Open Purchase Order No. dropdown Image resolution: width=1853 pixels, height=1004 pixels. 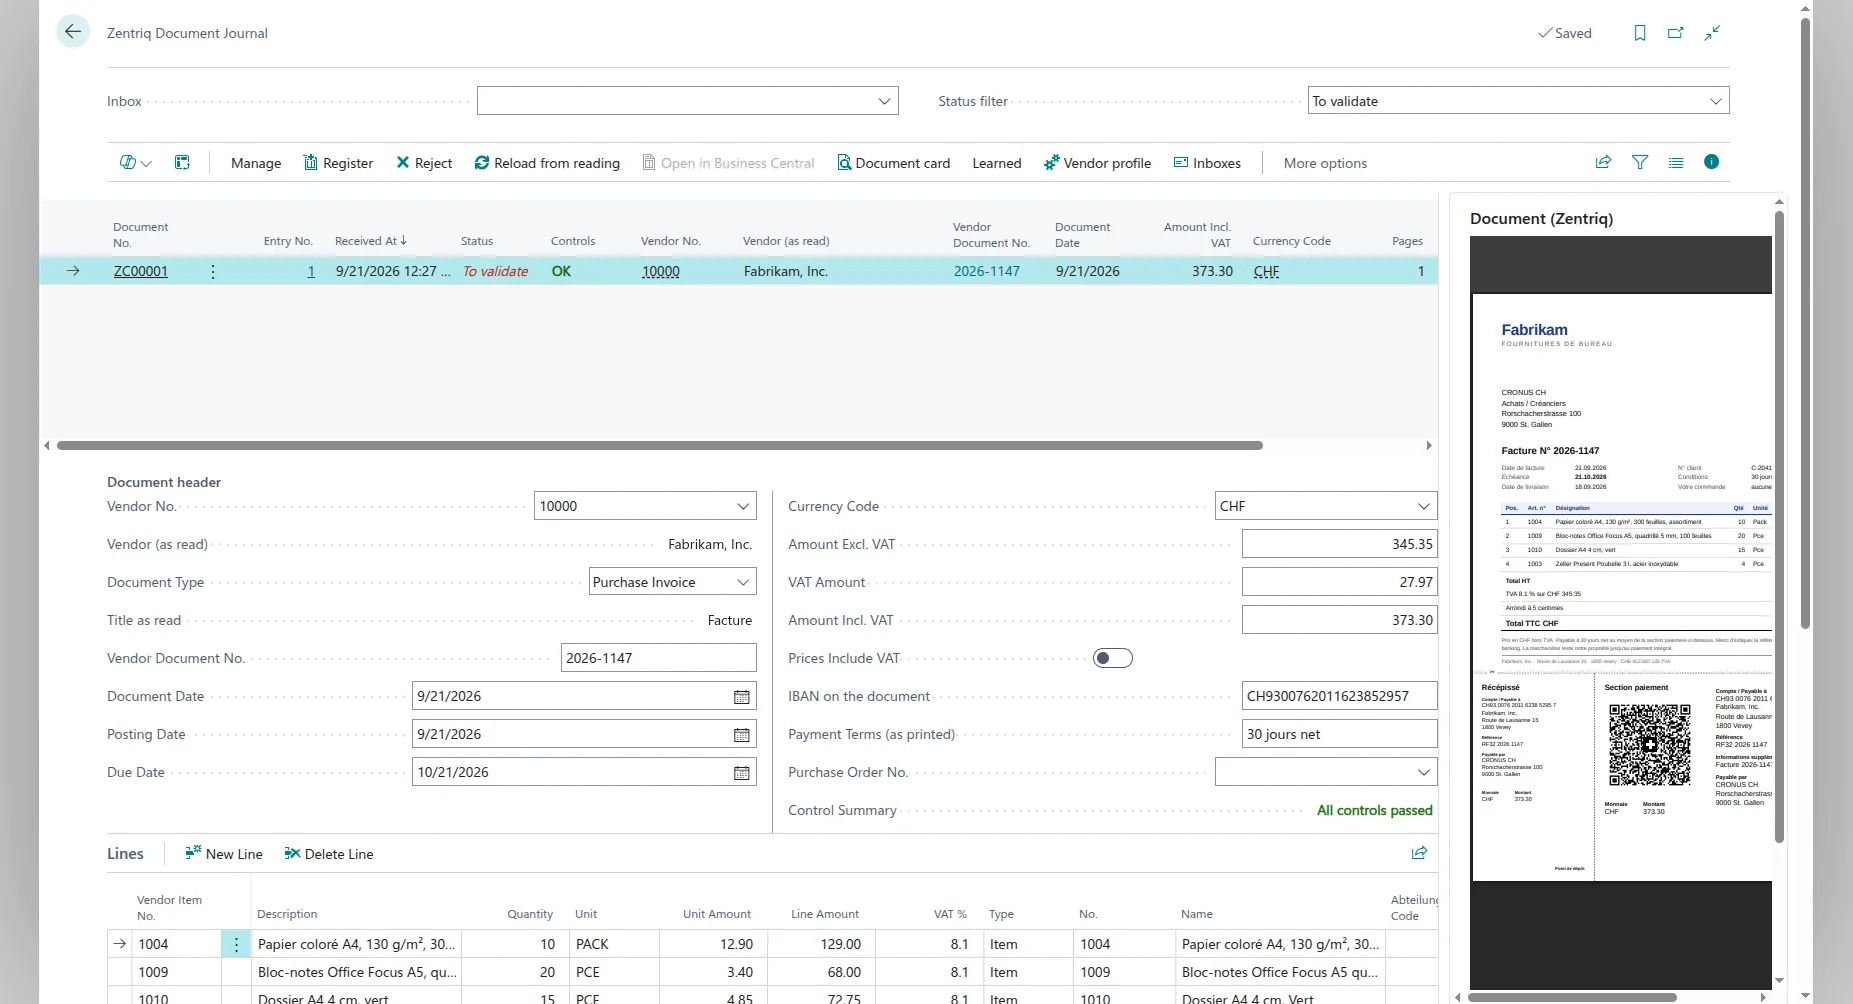[1424, 772]
